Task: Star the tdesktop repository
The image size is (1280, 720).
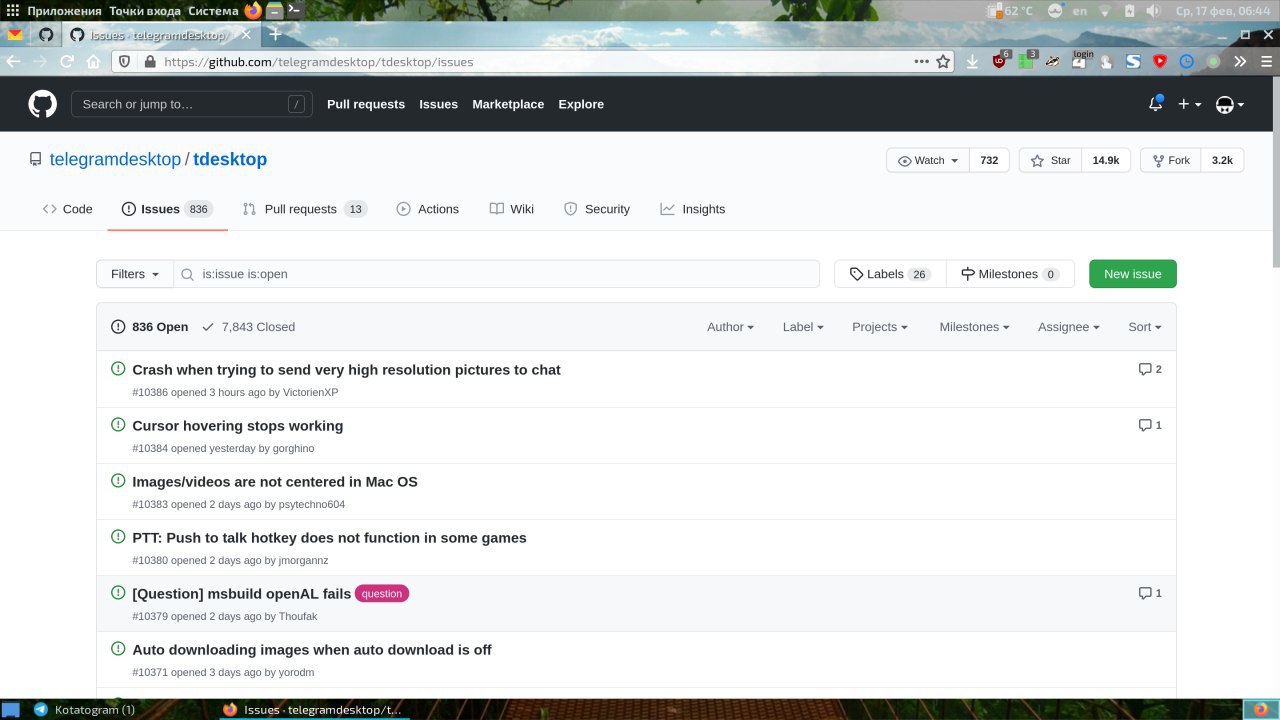Action: click(1050, 160)
